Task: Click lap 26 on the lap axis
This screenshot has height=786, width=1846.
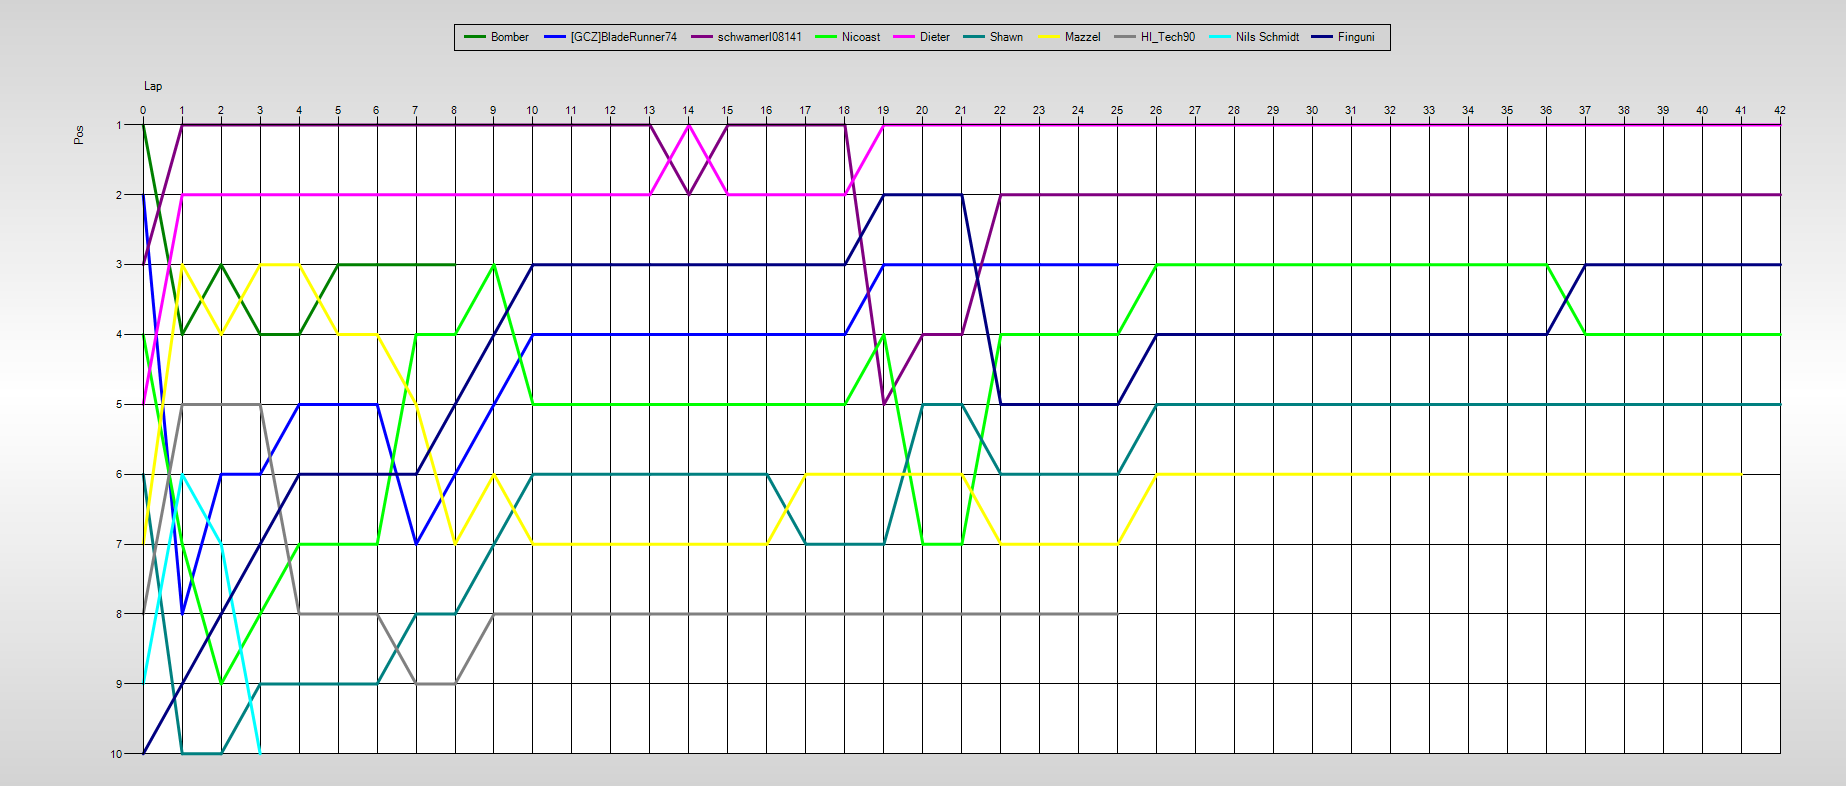Action: tap(1156, 110)
